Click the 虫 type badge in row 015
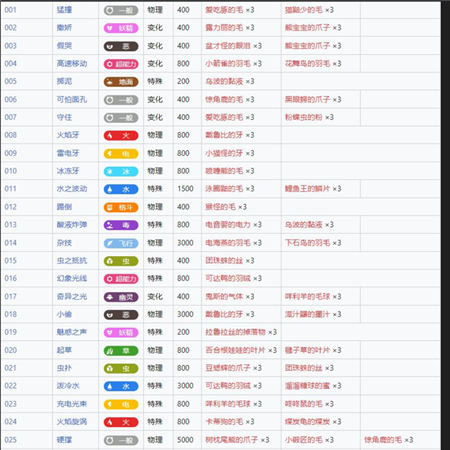450x450 pixels. click(x=121, y=261)
